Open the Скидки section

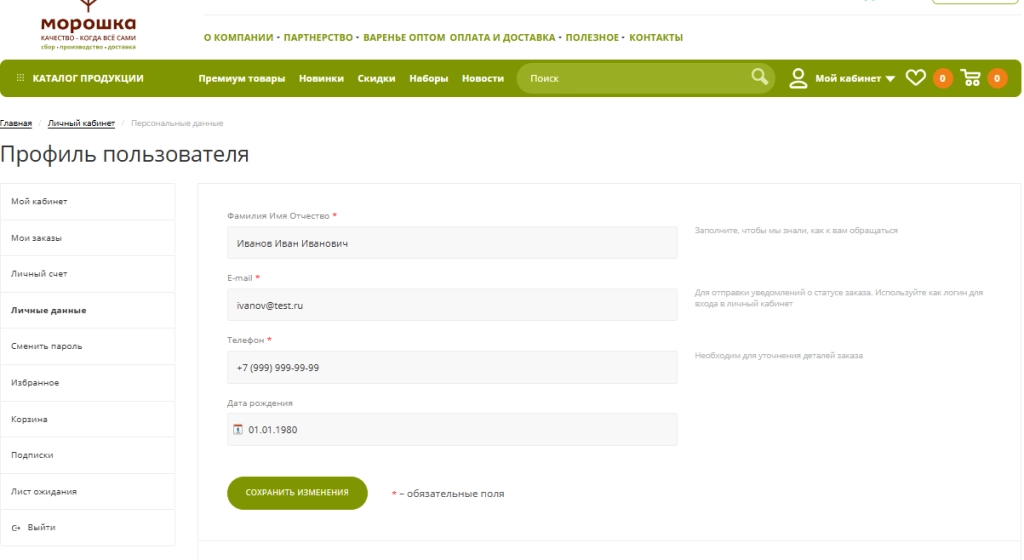[377, 79]
